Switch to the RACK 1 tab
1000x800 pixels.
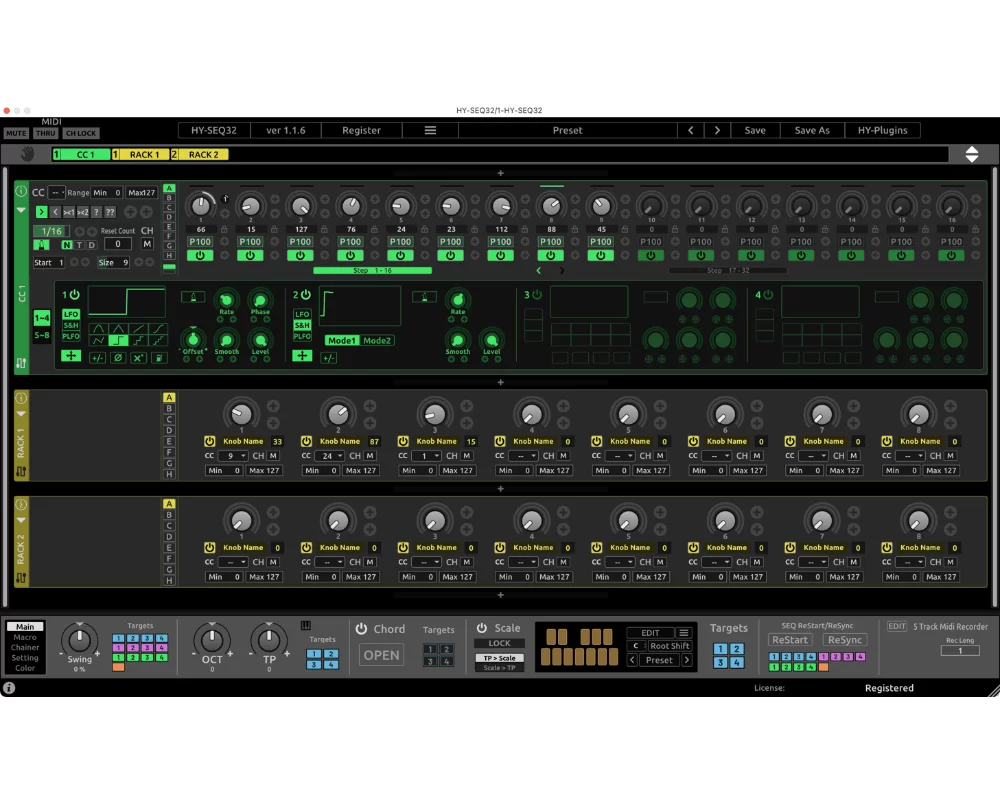click(x=140, y=154)
